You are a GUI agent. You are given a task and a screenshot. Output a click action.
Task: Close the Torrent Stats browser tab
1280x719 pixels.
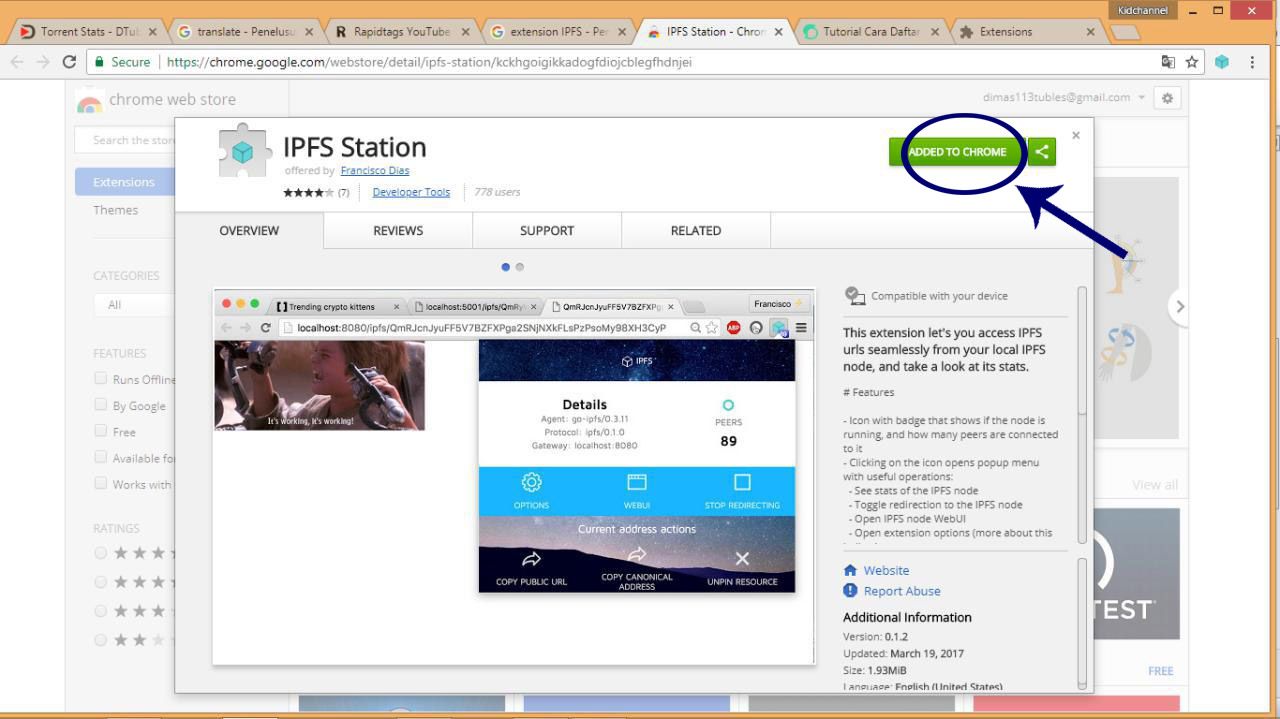(x=153, y=32)
